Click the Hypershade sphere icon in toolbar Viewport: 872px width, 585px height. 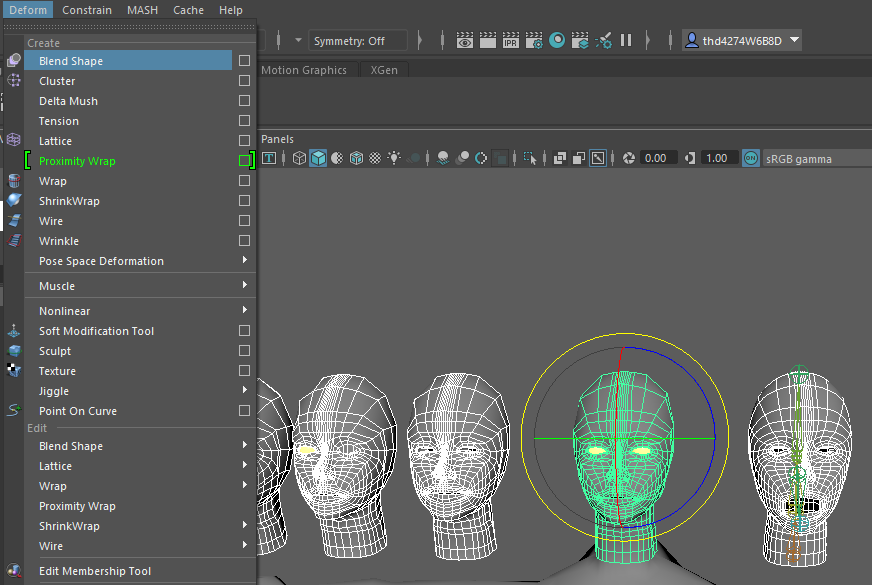click(x=557, y=41)
